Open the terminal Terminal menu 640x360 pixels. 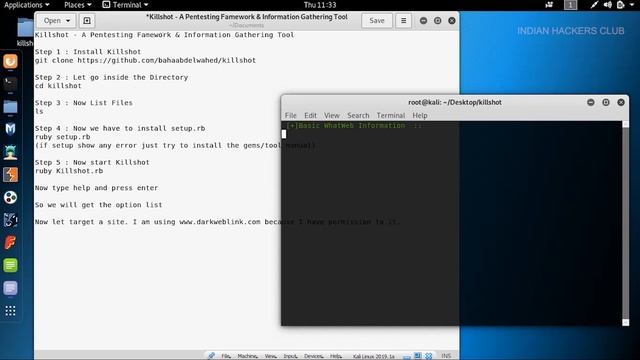coord(391,116)
